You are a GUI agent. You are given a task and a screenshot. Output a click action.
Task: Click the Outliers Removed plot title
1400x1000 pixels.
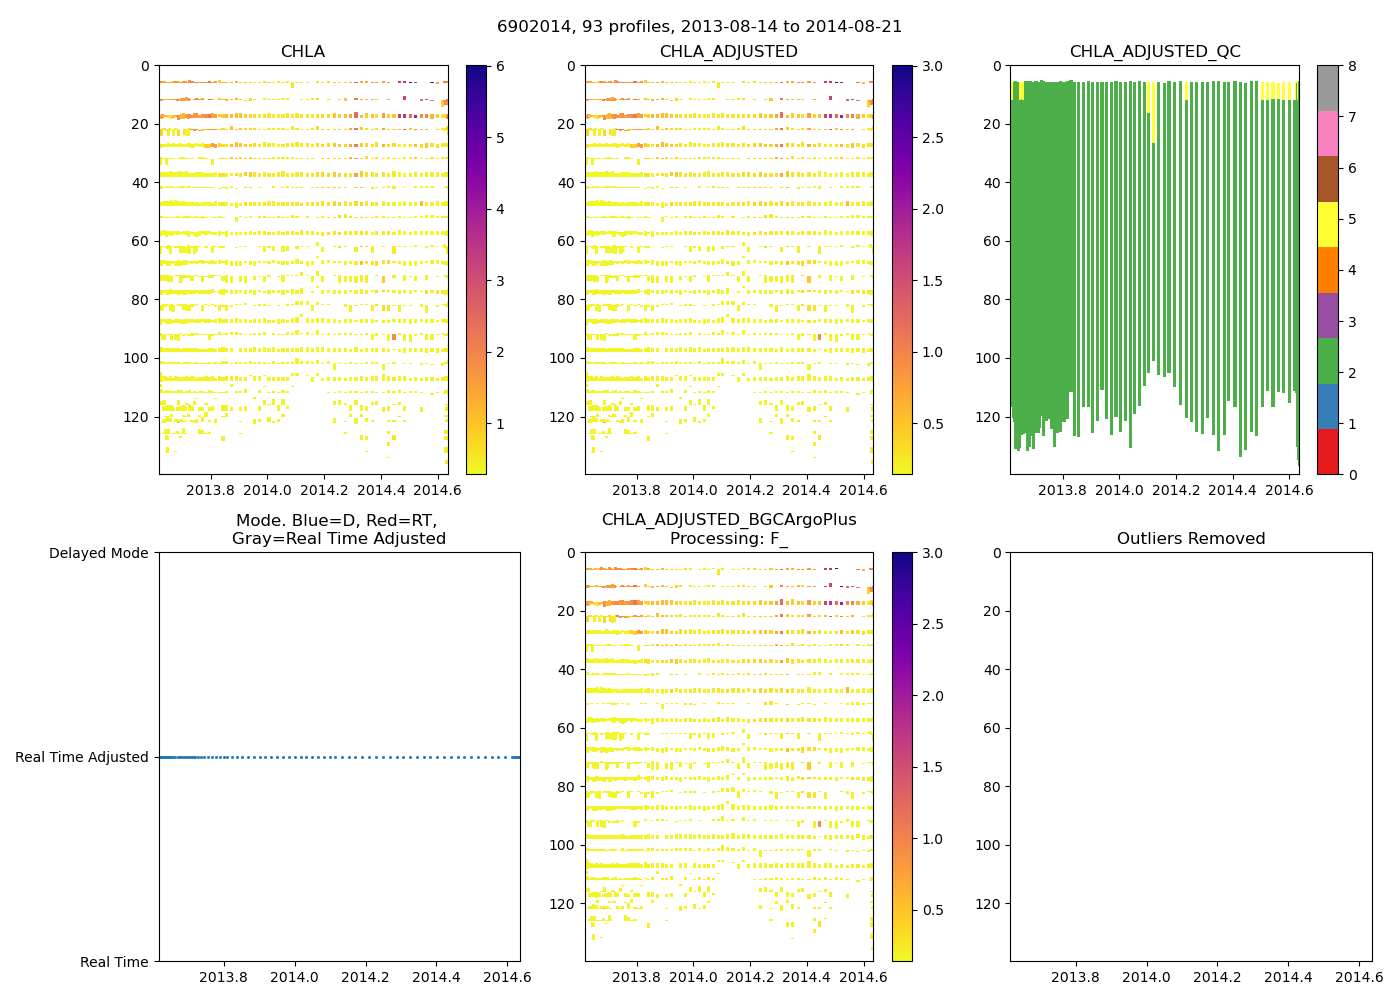pyautogui.click(x=1191, y=539)
